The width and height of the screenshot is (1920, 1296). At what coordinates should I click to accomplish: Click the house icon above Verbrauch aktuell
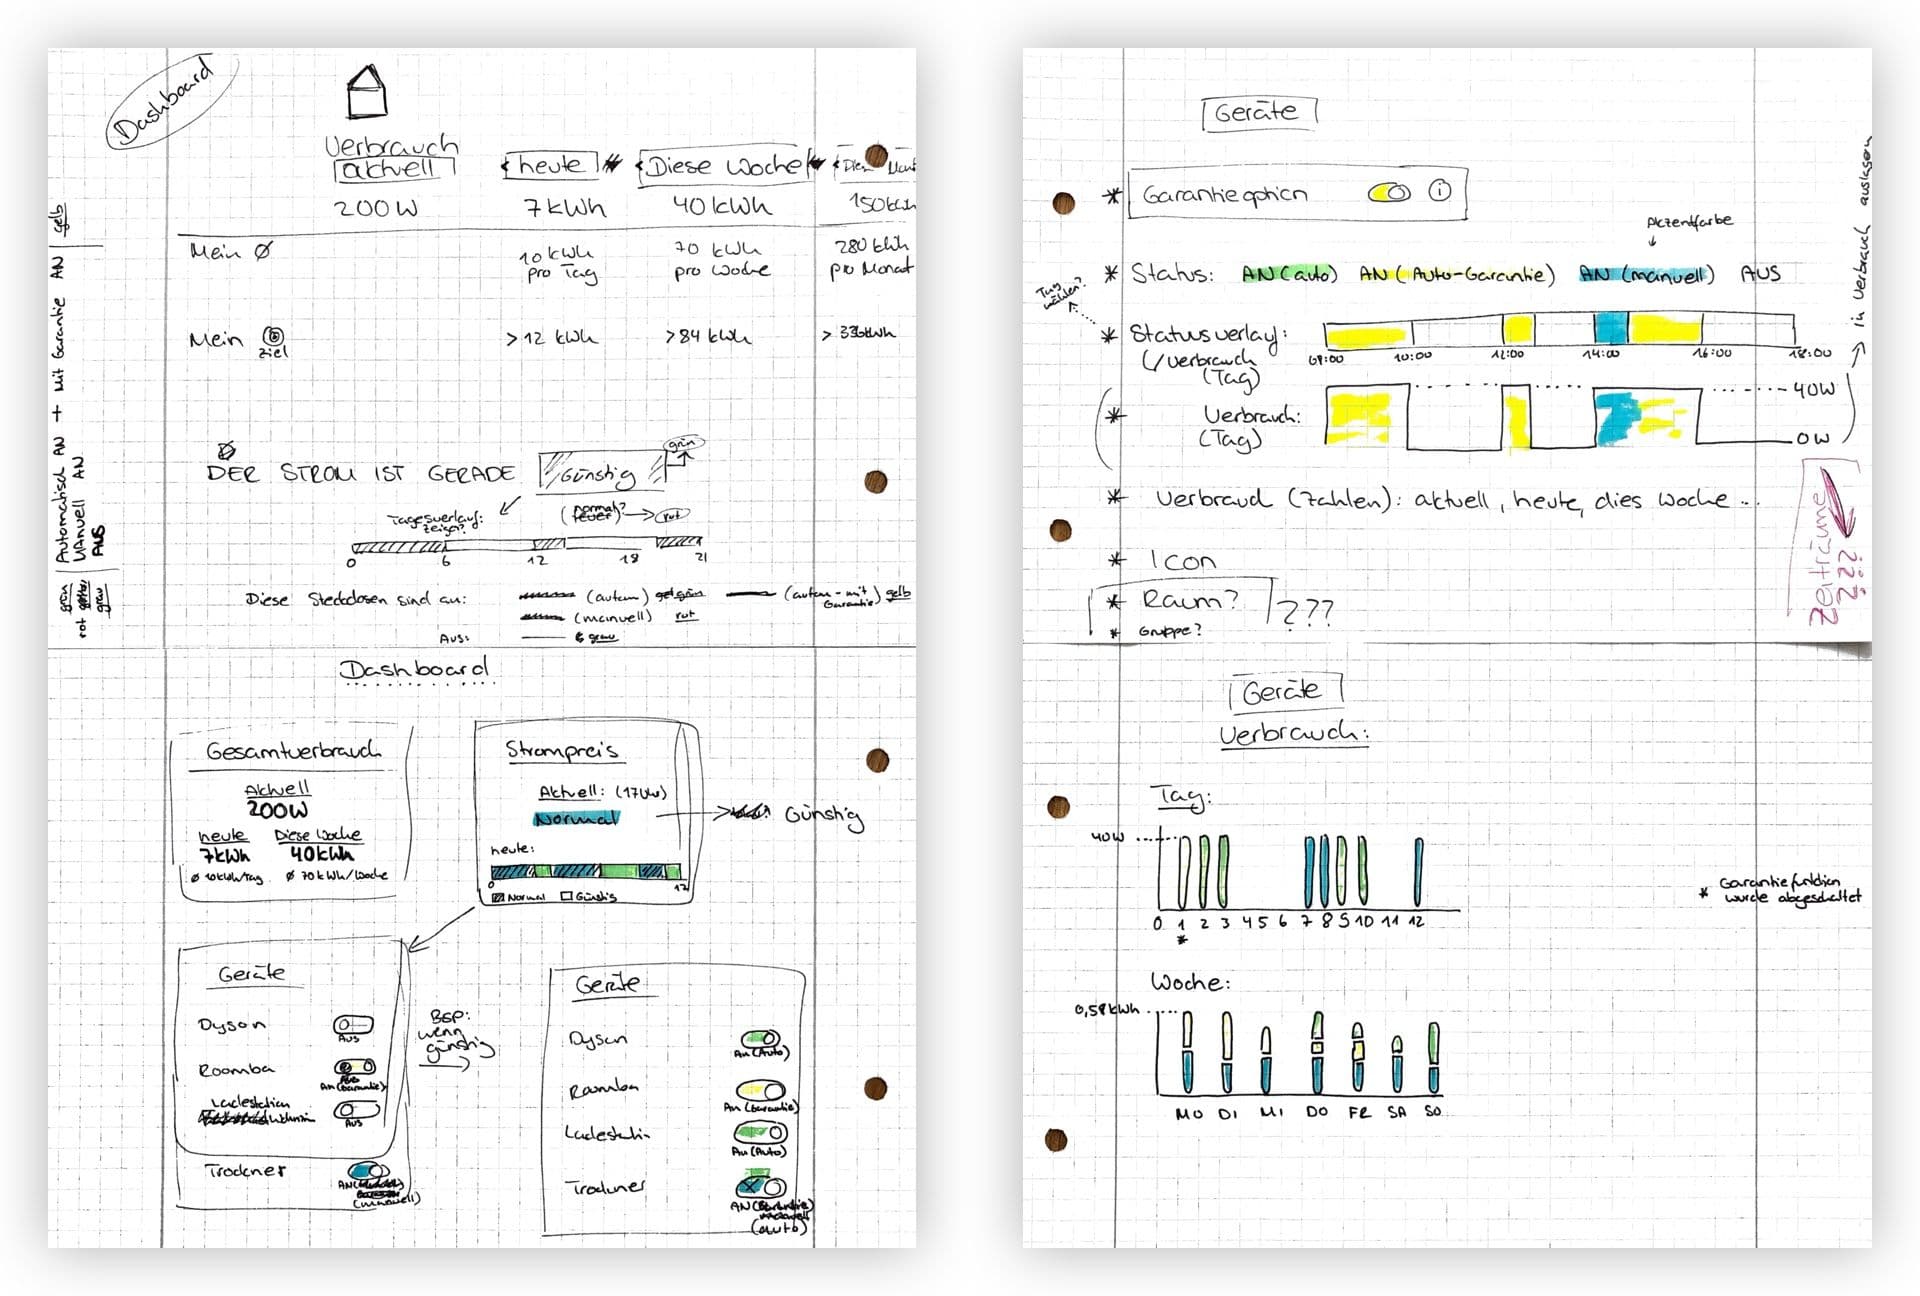368,88
